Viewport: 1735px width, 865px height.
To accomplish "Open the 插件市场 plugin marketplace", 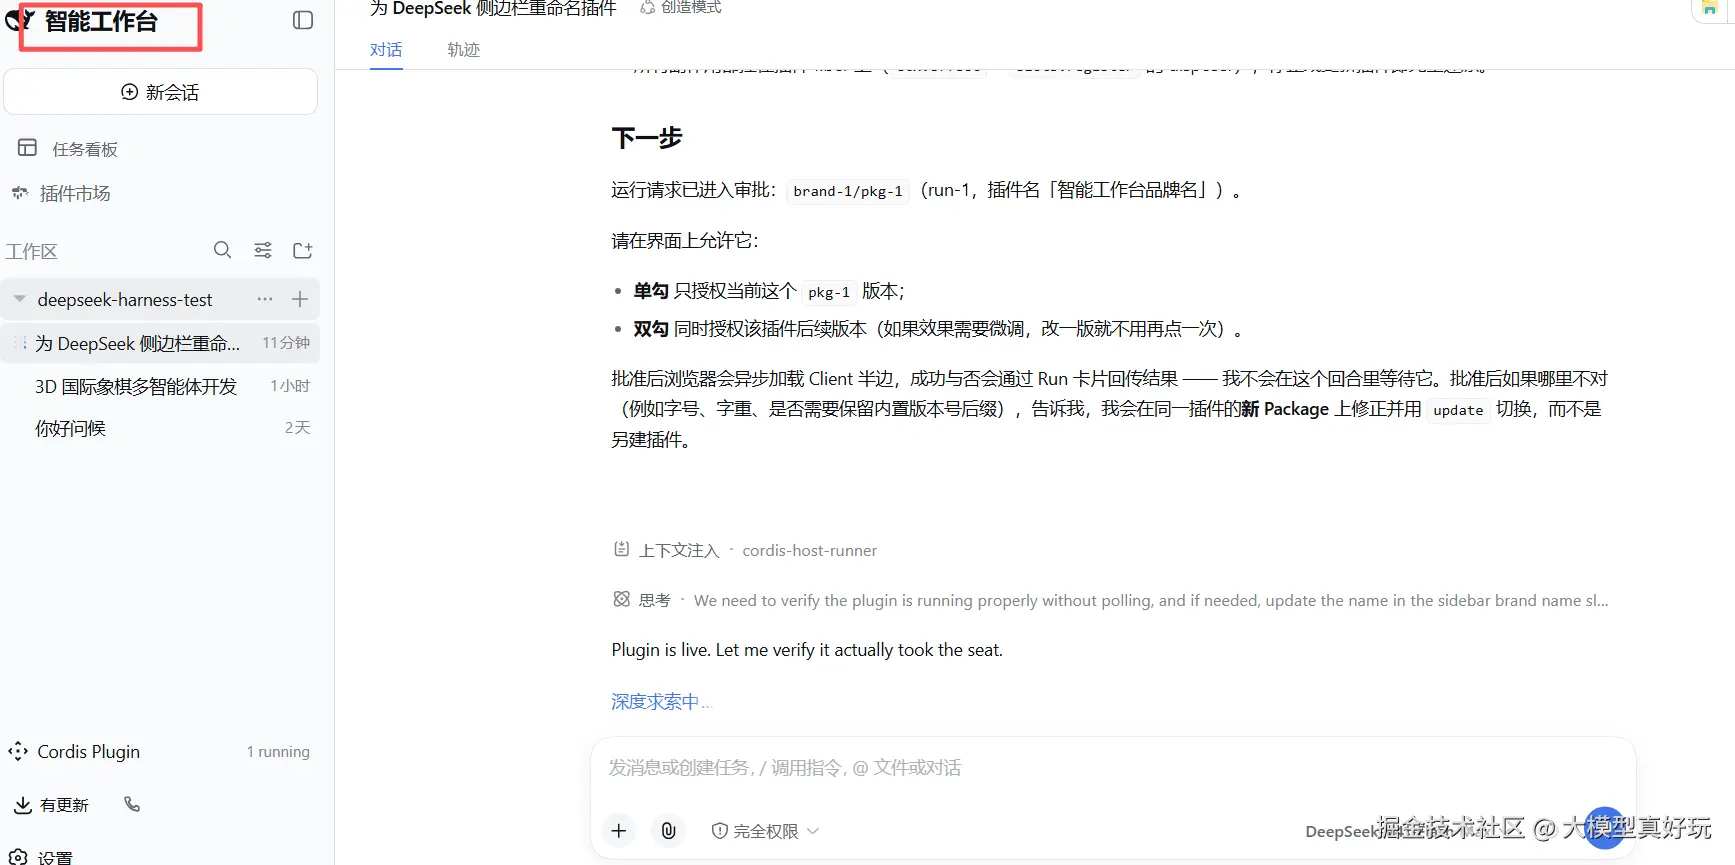I will tap(61, 193).
